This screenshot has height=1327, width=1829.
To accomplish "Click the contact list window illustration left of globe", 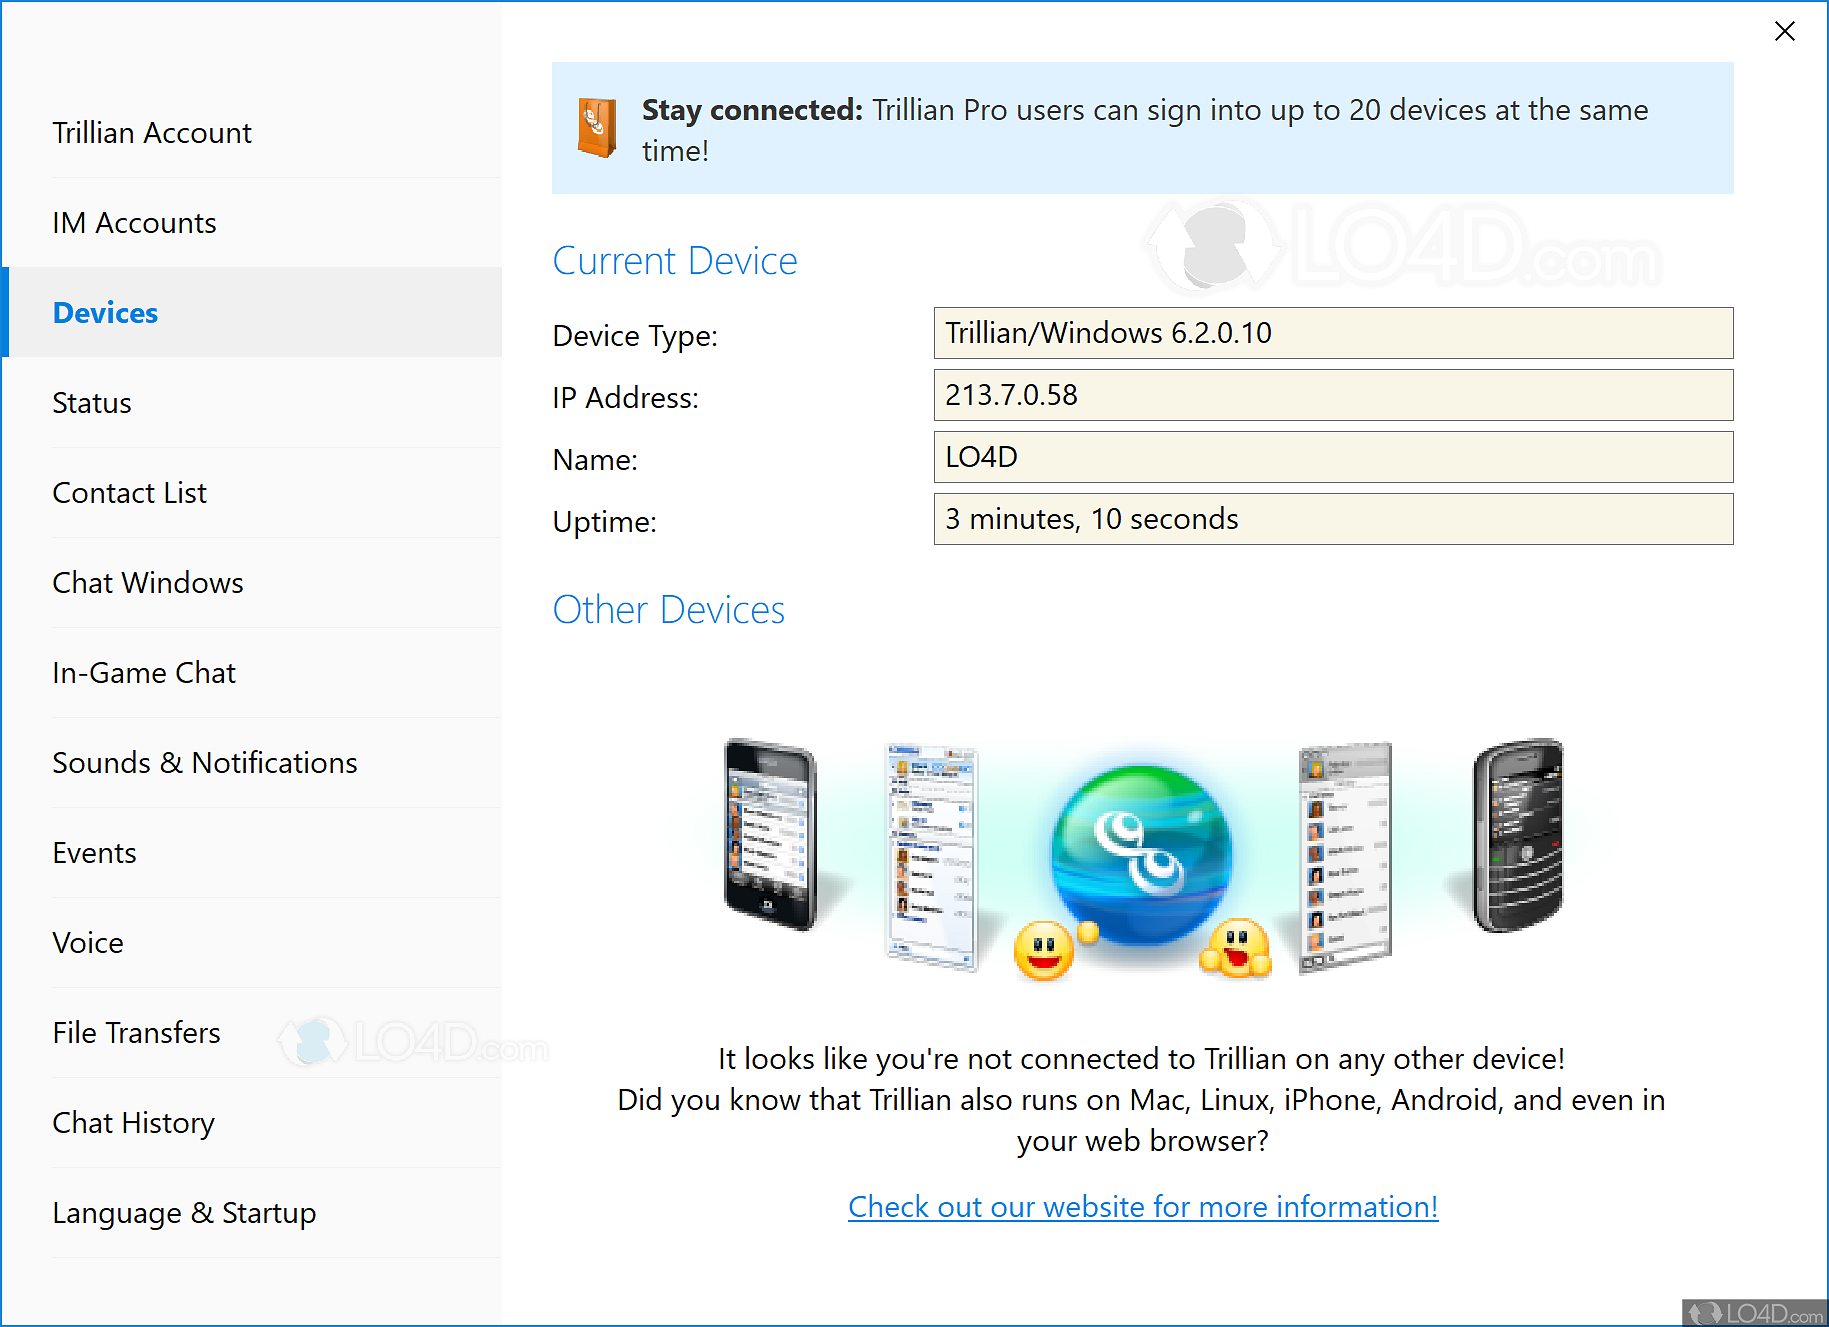I will pyautogui.click(x=932, y=857).
